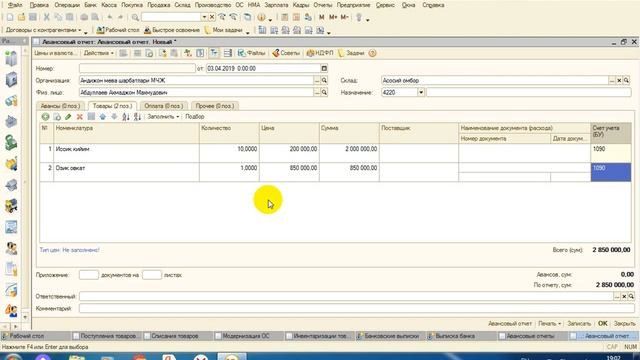Click the scissors cut icon in main toolbar

click(x=47, y=17)
